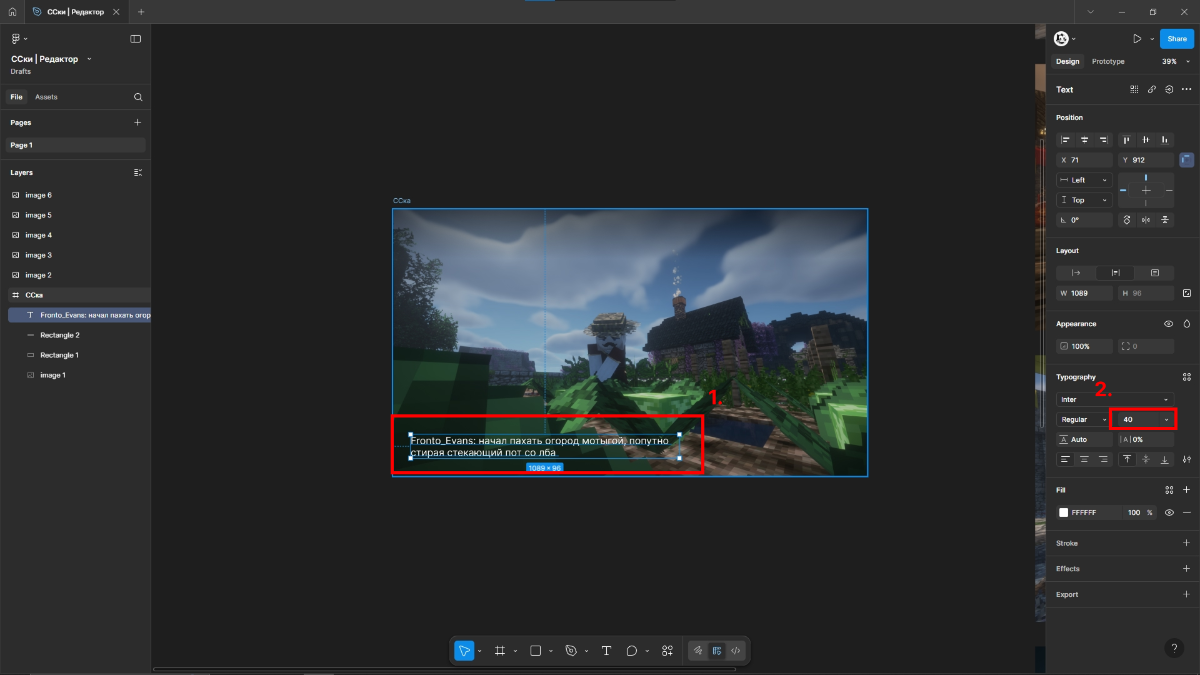The width and height of the screenshot is (1200, 675).
Task: Switch to the Assets tab
Action: 46,97
